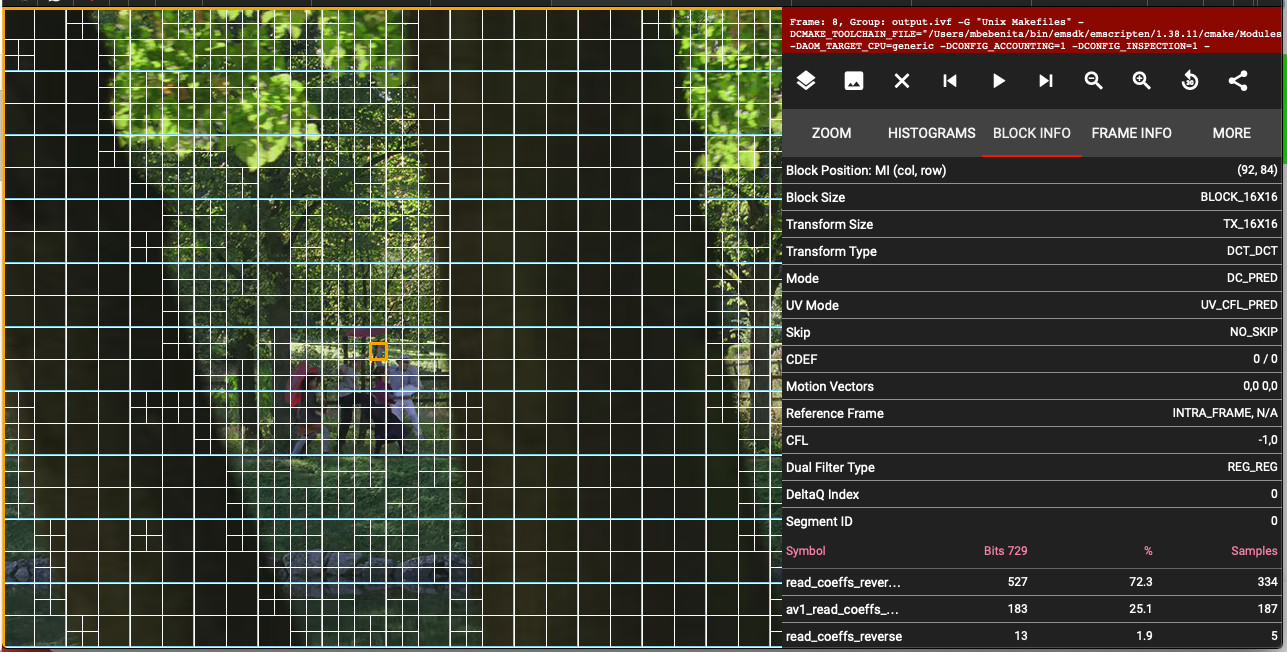Click the Symbol column header
The image size is (1287, 652).
(x=806, y=551)
